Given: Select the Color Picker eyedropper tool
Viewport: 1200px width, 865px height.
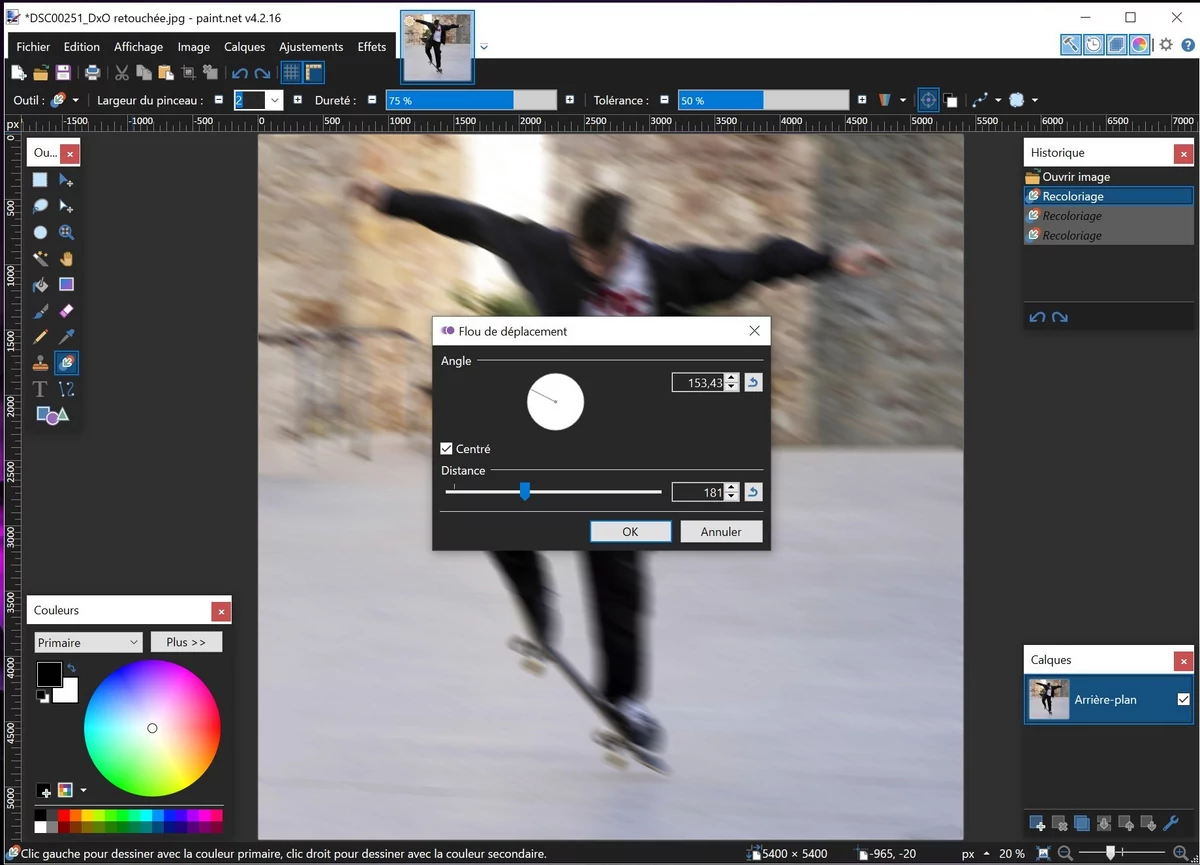Looking at the screenshot, I should click(x=66, y=337).
